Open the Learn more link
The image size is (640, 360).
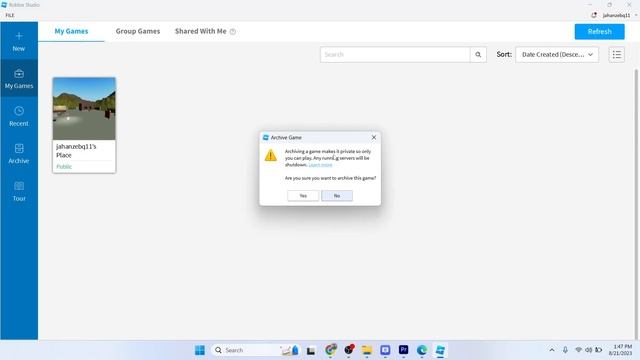320,165
